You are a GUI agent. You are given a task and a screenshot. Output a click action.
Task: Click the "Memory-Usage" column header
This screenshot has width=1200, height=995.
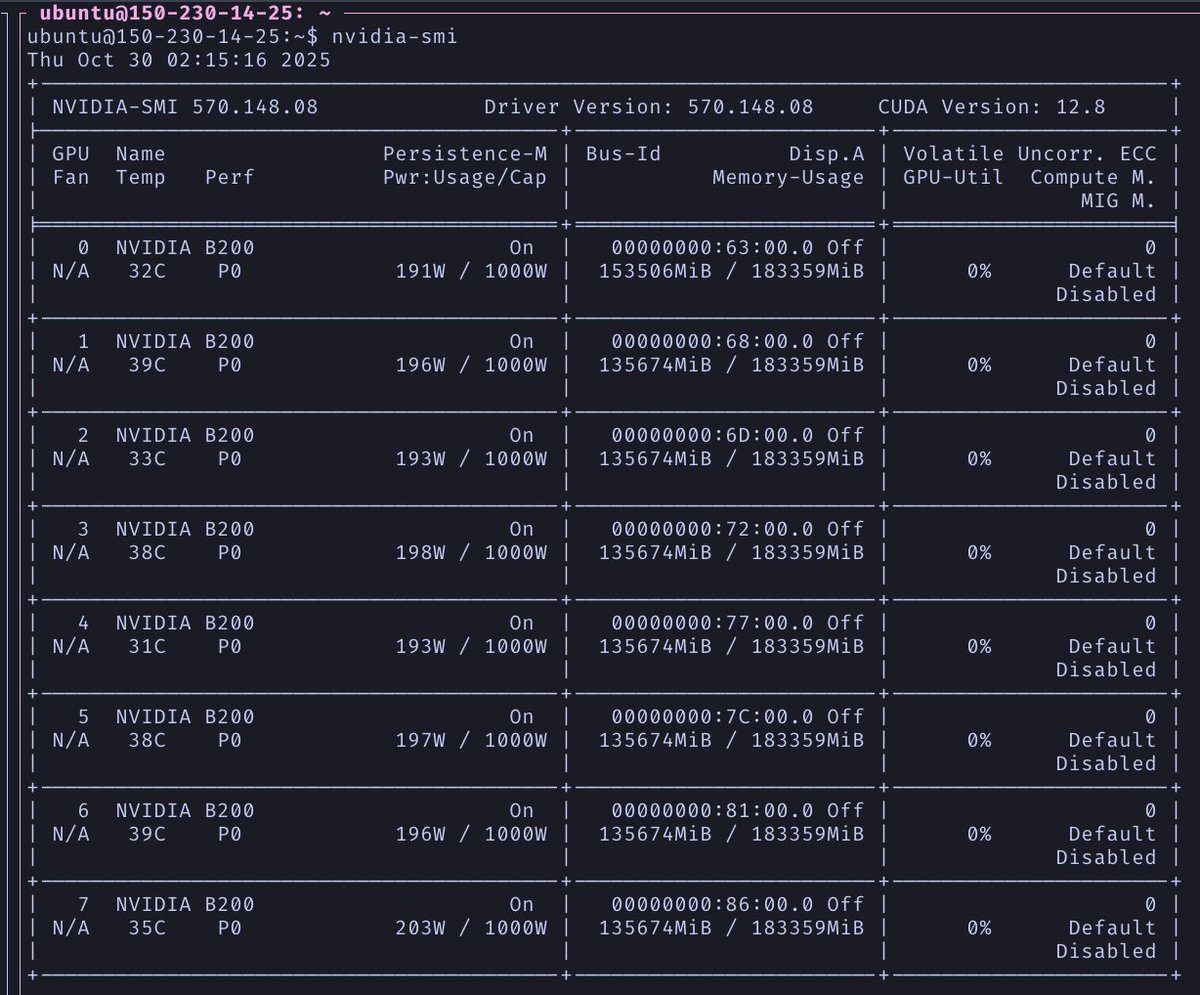pyautogui.click(x=788, y=177)
